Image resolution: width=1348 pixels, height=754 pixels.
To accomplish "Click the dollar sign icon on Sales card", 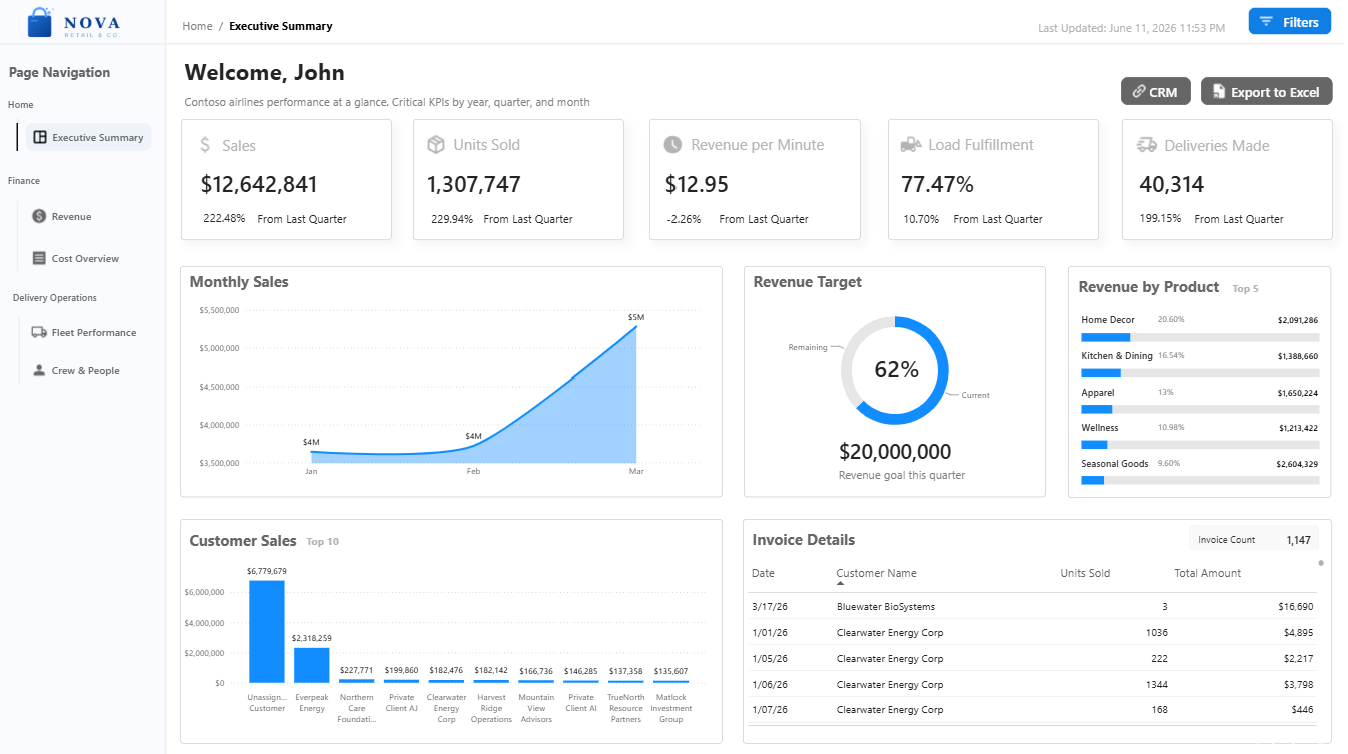I will pyautogui.click(x=205, y=145).
